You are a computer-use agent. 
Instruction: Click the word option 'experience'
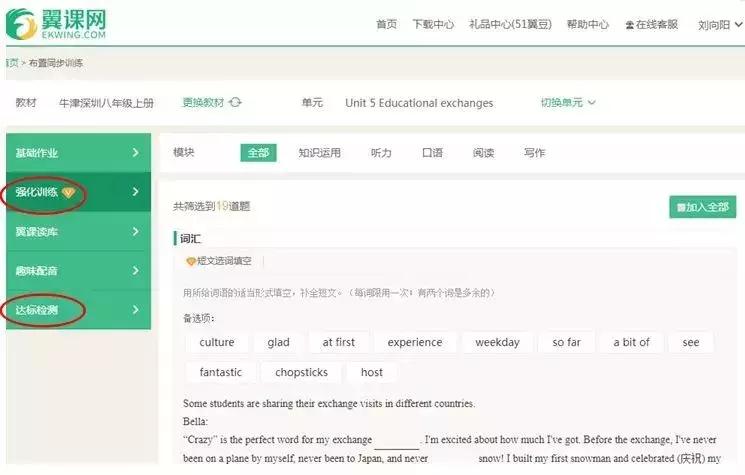pyautogui.click(x=415, y=342)
